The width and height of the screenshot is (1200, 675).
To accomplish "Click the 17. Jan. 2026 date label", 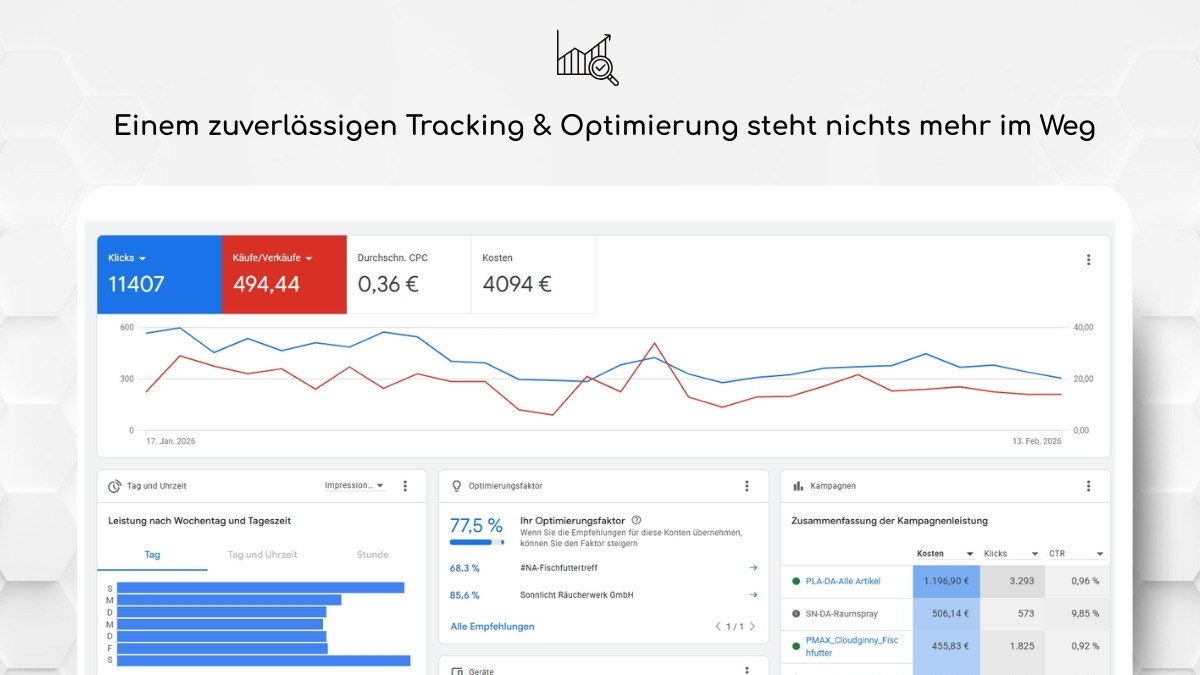I will coord(172,441).
